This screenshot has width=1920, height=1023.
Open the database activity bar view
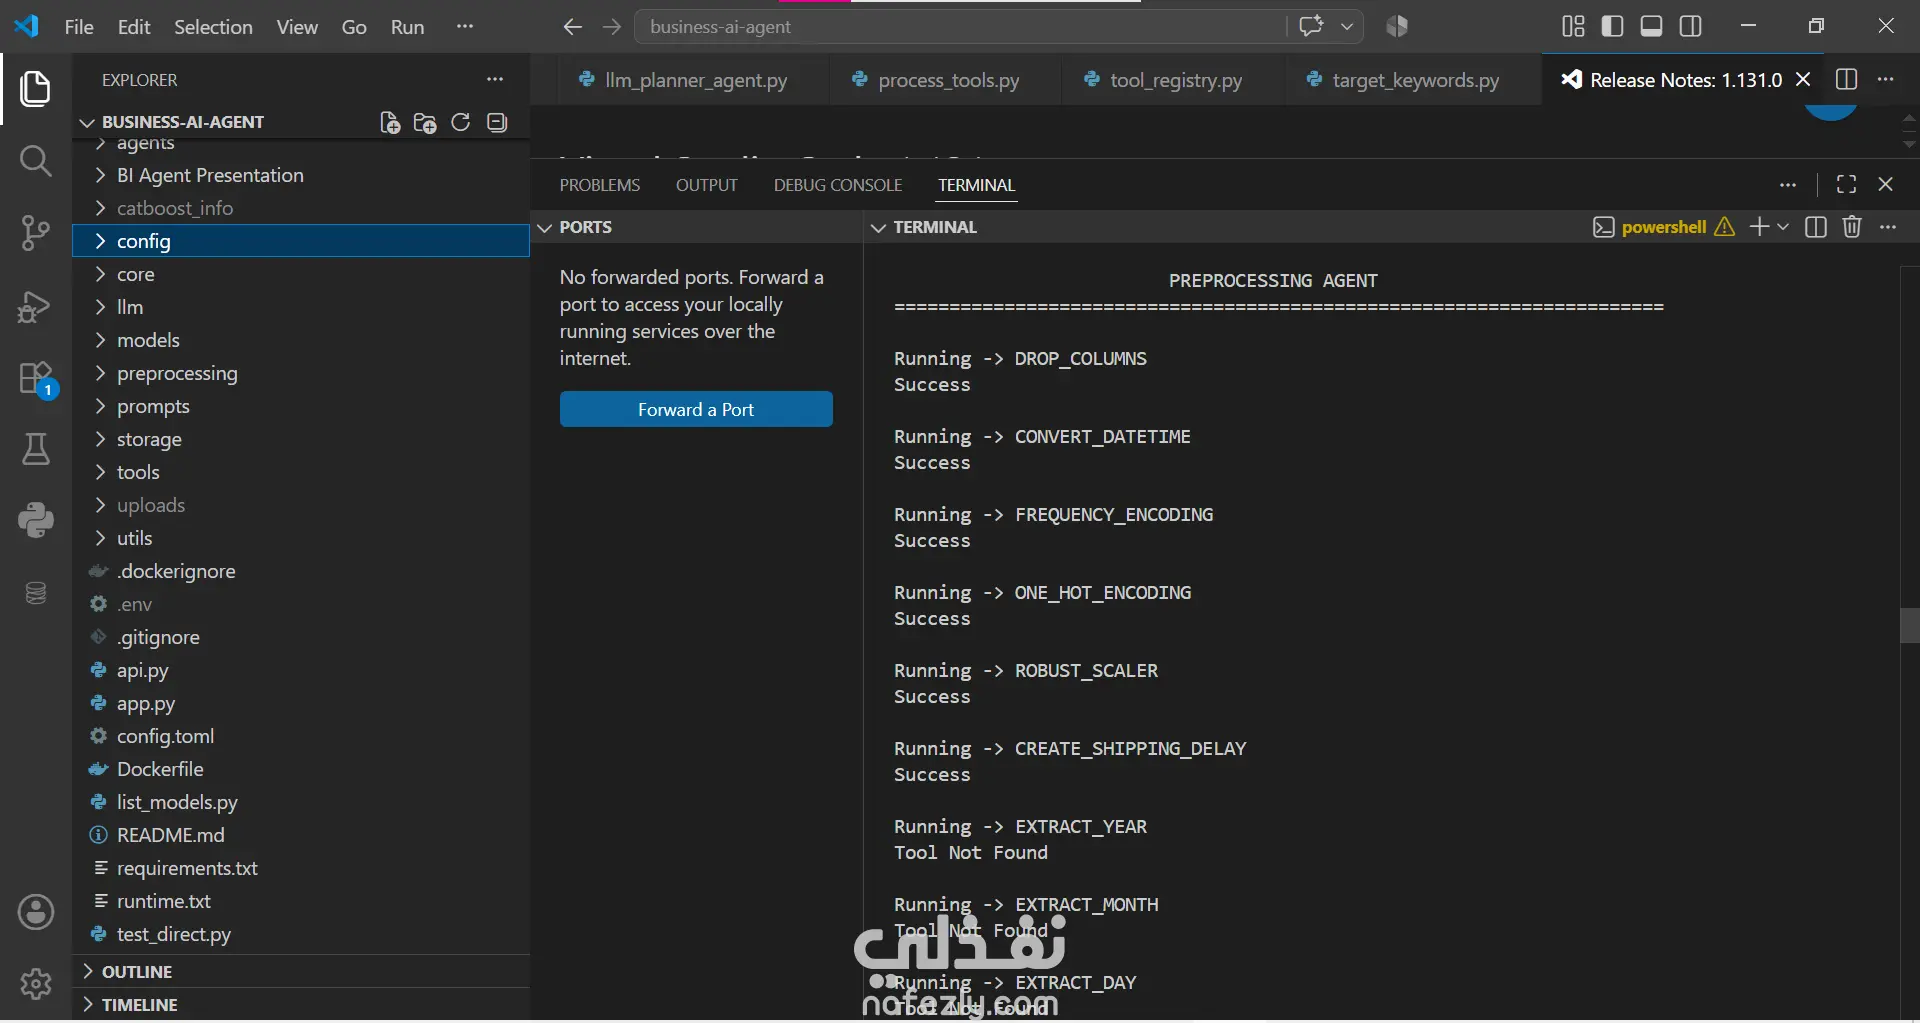tap(36, 593)
